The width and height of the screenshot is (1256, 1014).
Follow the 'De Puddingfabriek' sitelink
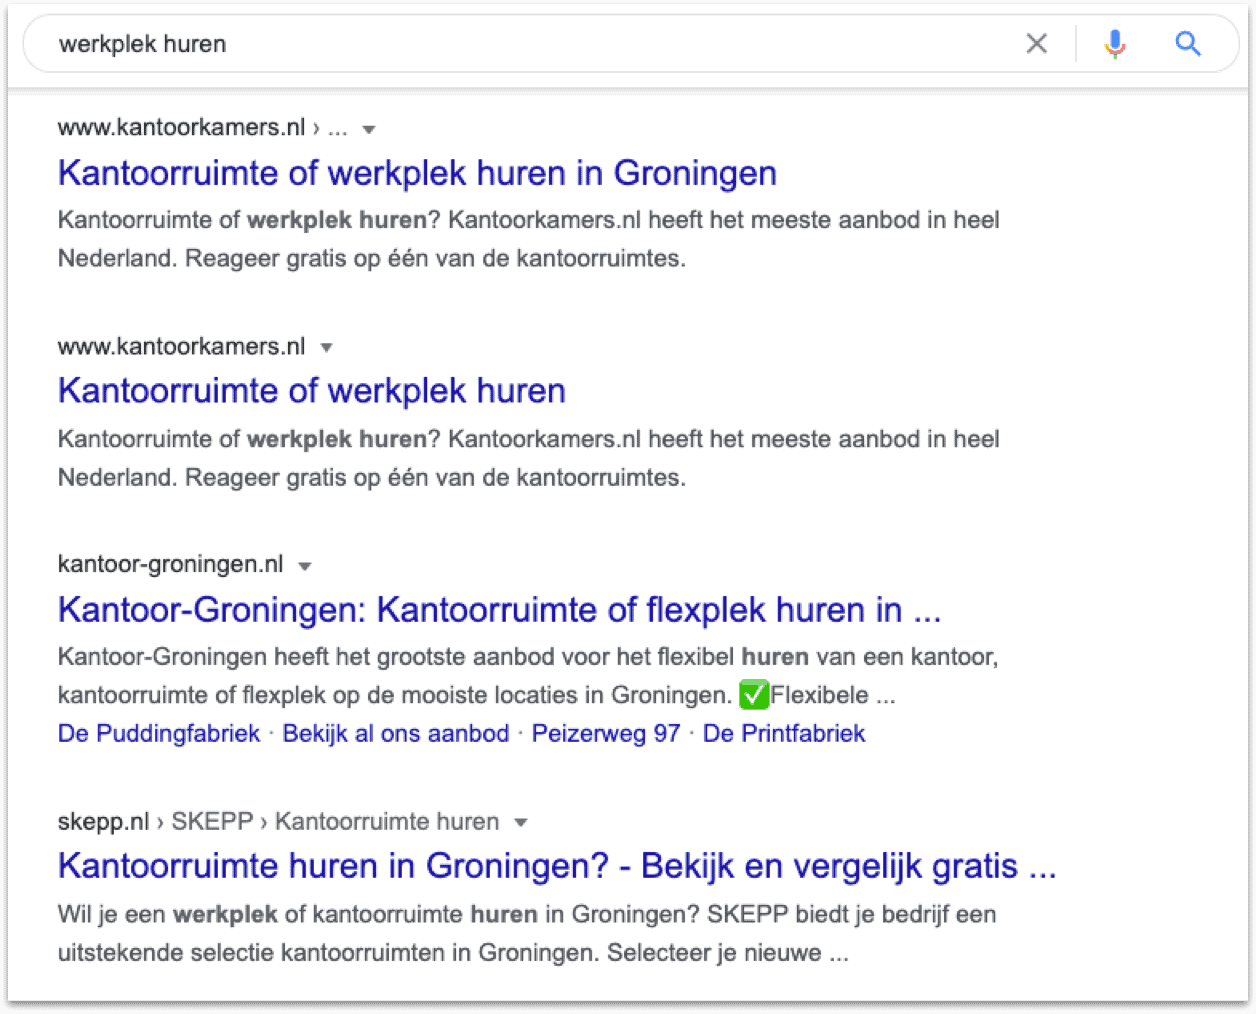tap(159, 733)
